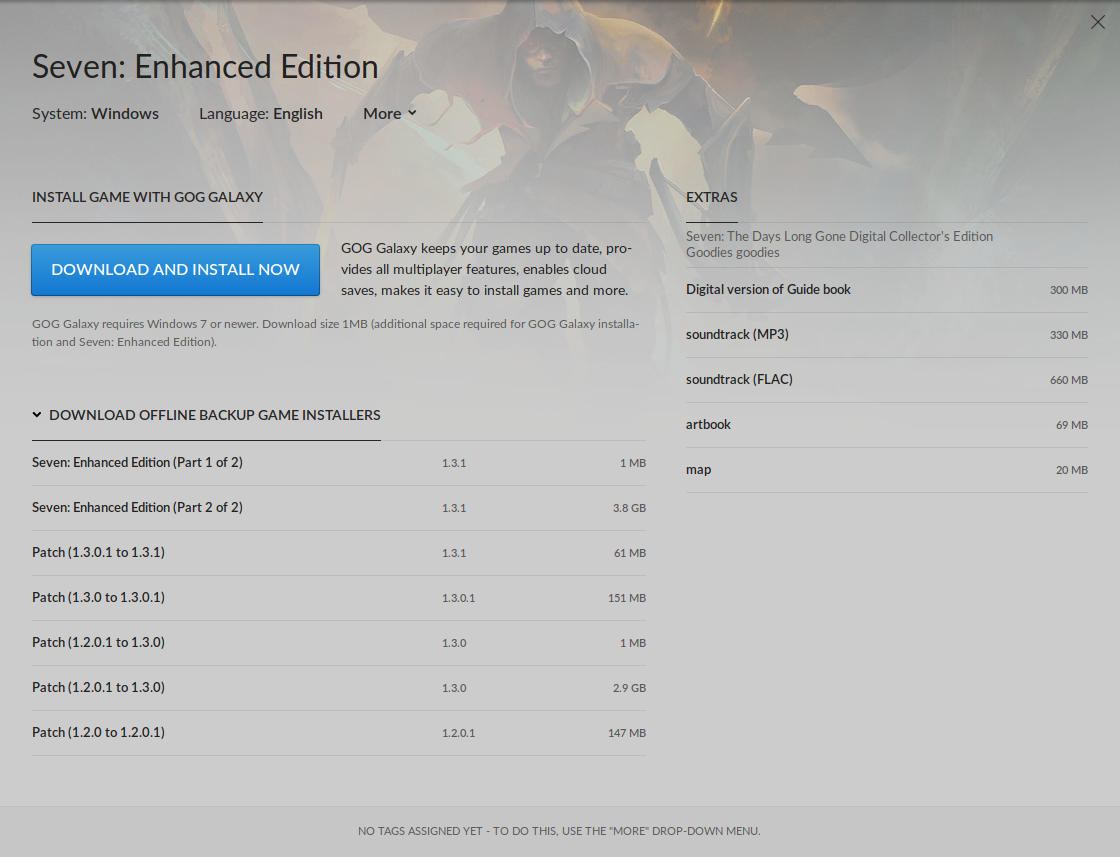Click the Seven: Enhanced Edition title

(x=205, y=66)
